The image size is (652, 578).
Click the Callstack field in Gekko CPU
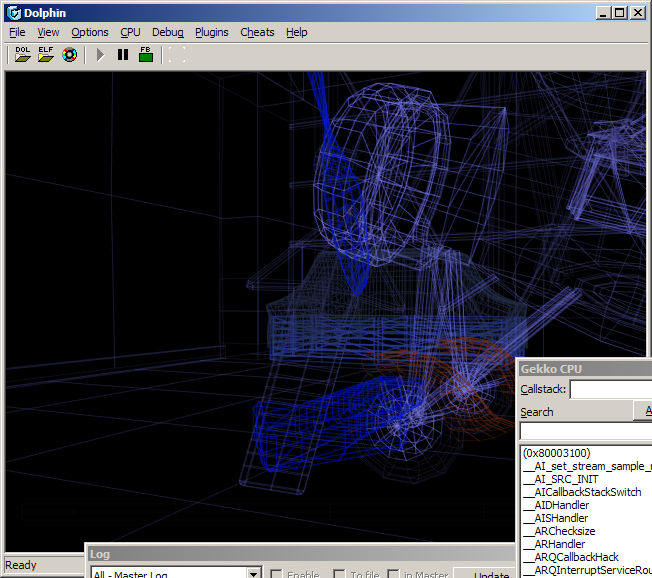[x=611, y=390]
